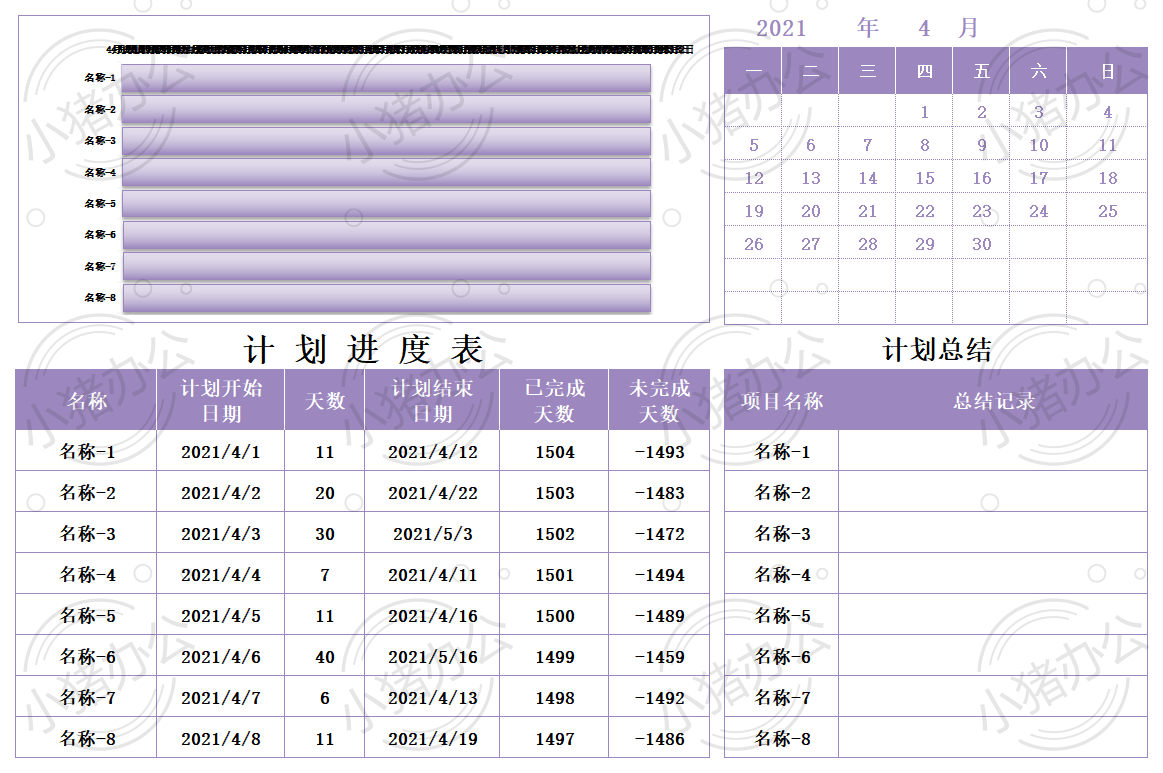
Task: Select the 计划总结 heading
Action: tap(937, 349)
